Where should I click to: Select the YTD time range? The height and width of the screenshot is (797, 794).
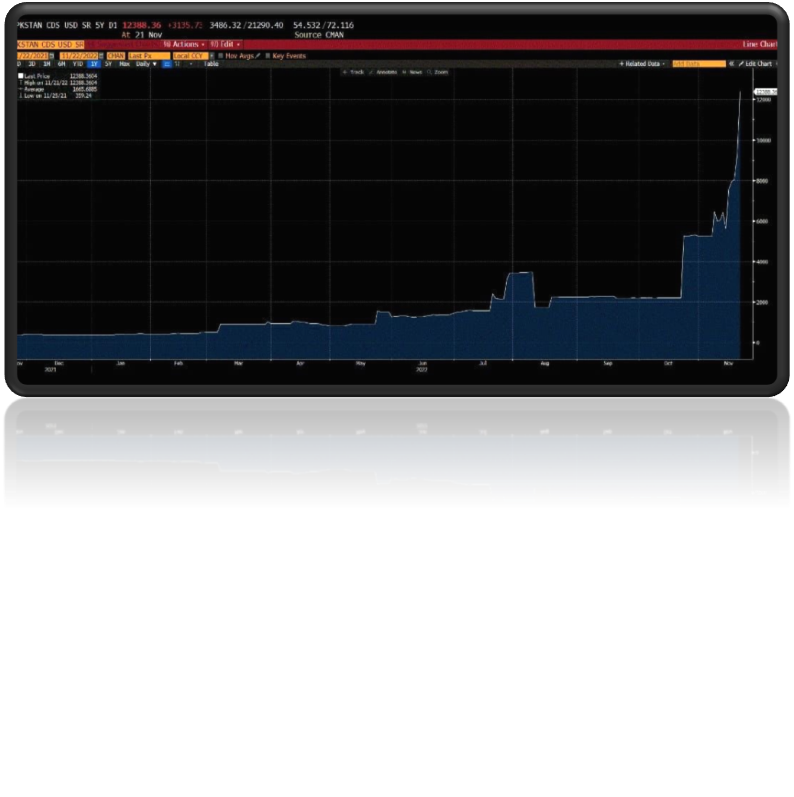click(x=78, y=64)
